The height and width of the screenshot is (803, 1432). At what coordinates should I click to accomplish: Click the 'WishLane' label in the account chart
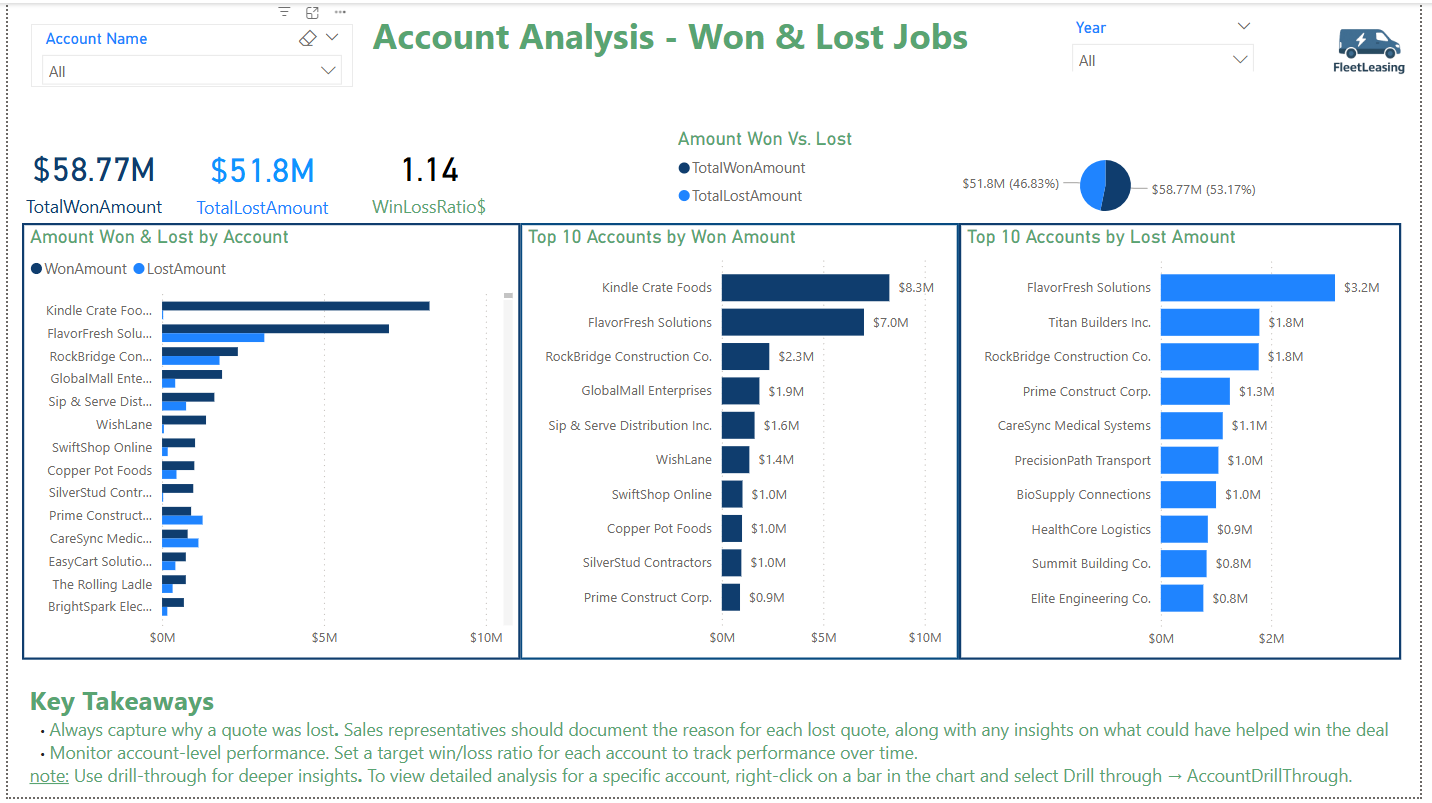[x=124, y=425]
